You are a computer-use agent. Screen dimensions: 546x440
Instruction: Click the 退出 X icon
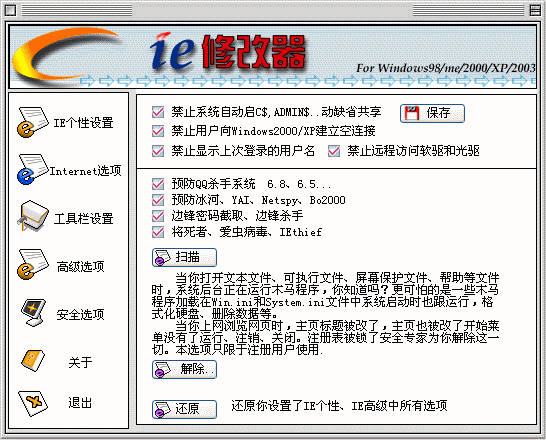click(33, 403)
